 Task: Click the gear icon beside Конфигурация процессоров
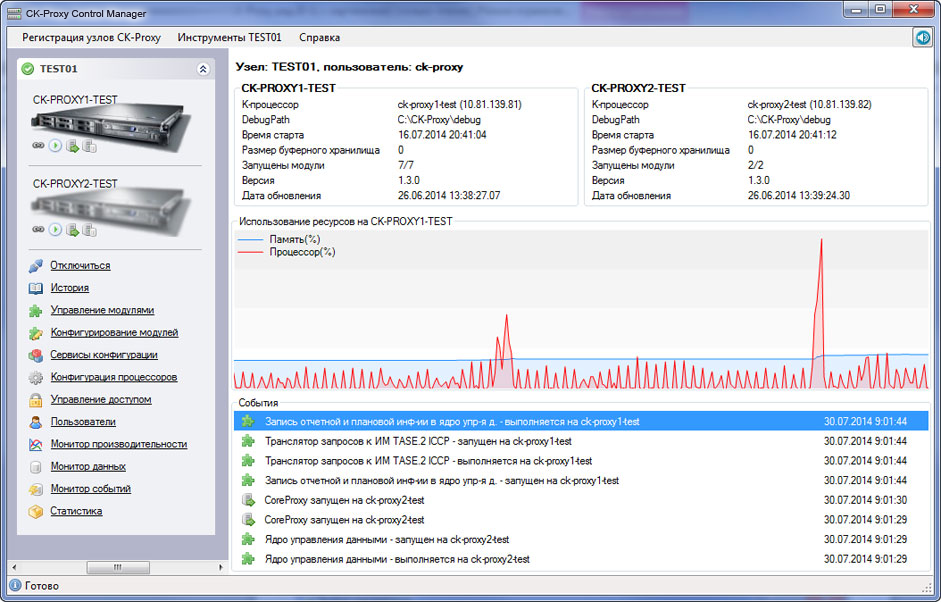[x=35, y=378]
